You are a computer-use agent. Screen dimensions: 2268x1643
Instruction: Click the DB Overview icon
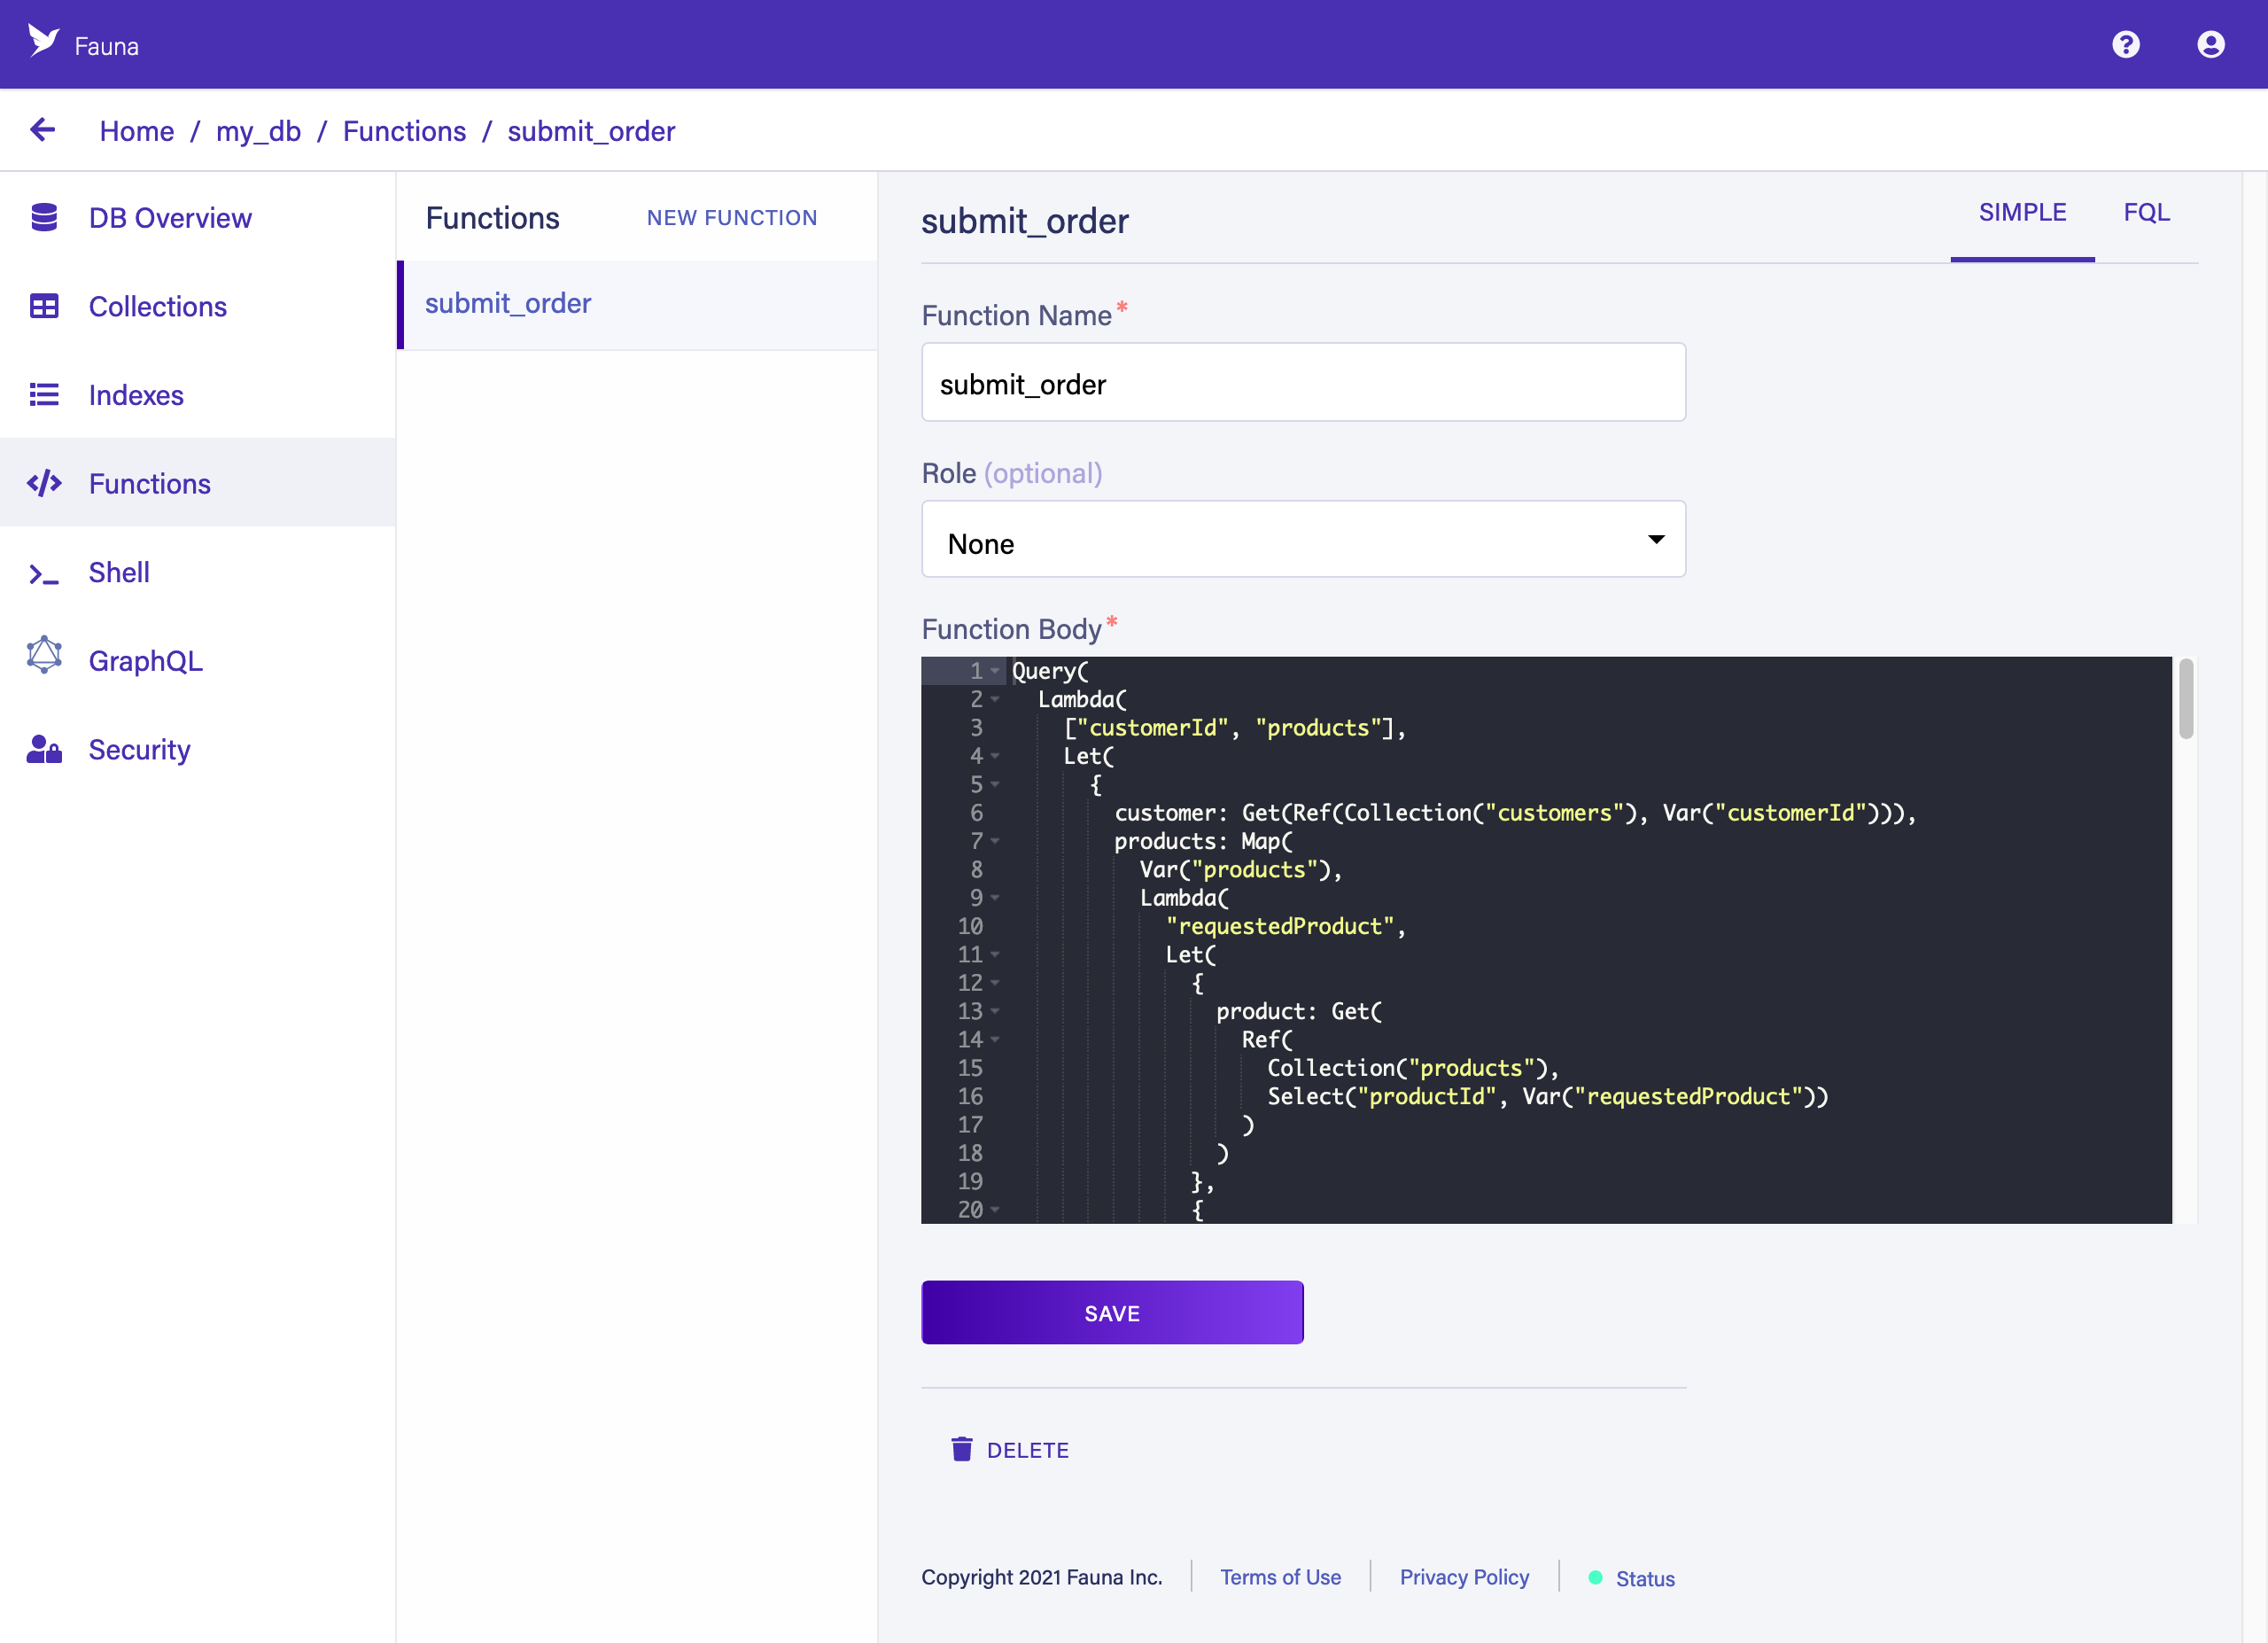pyautogui.click(x=44, y=218)
